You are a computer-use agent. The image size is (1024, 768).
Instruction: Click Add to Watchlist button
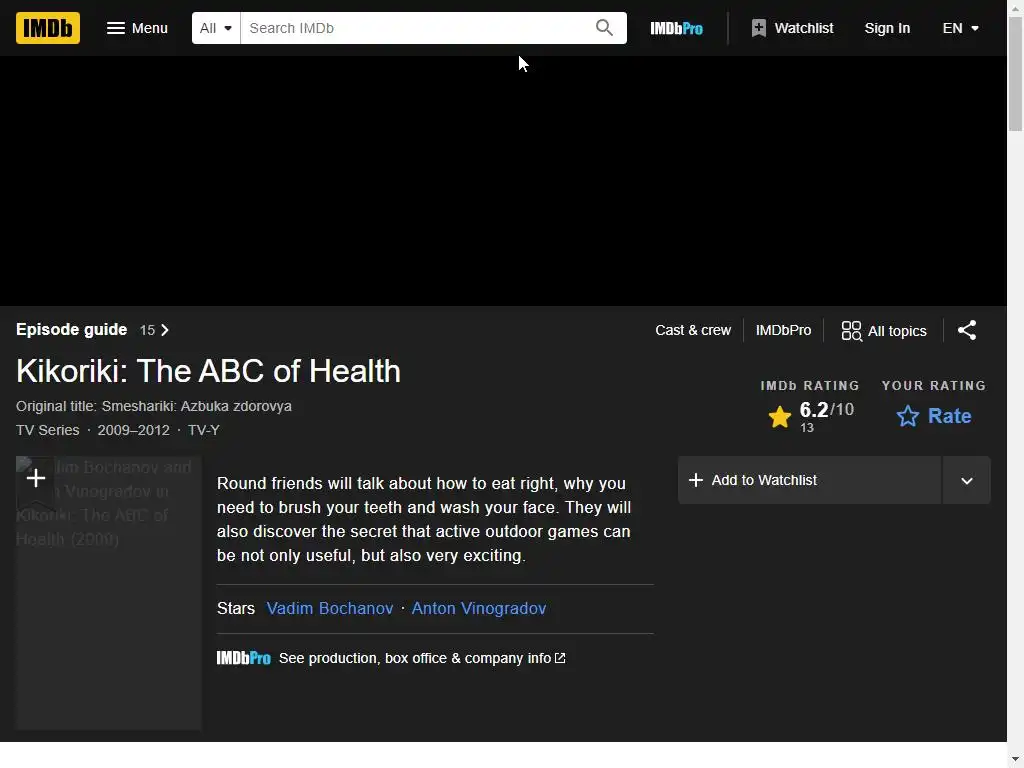tap(809, 480)
